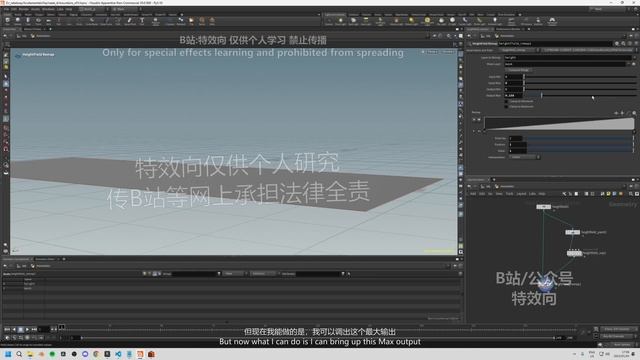Jump to the last frame
Image resolution: width=640 pixels, height=360 pixels.
click(34, 329)
